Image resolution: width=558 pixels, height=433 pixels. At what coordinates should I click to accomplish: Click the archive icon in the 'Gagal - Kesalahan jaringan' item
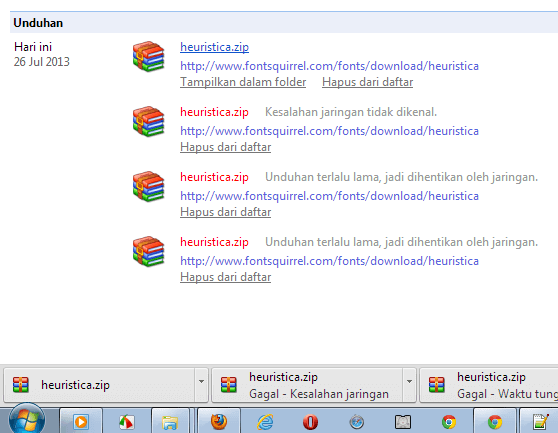coord(229,385)
